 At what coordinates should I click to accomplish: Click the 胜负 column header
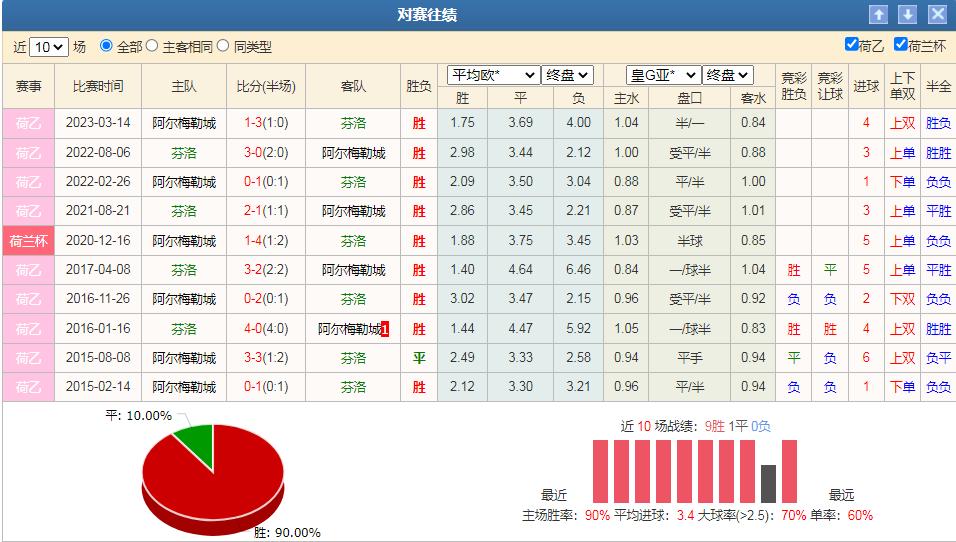pyautogui.click(x=418, y=87)
